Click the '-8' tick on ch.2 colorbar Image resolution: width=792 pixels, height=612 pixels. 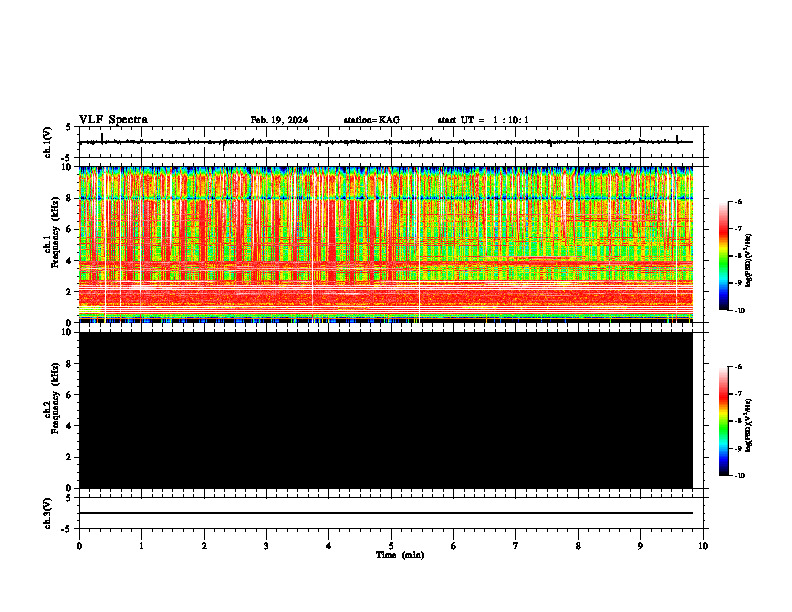click(x=738, y=421)
